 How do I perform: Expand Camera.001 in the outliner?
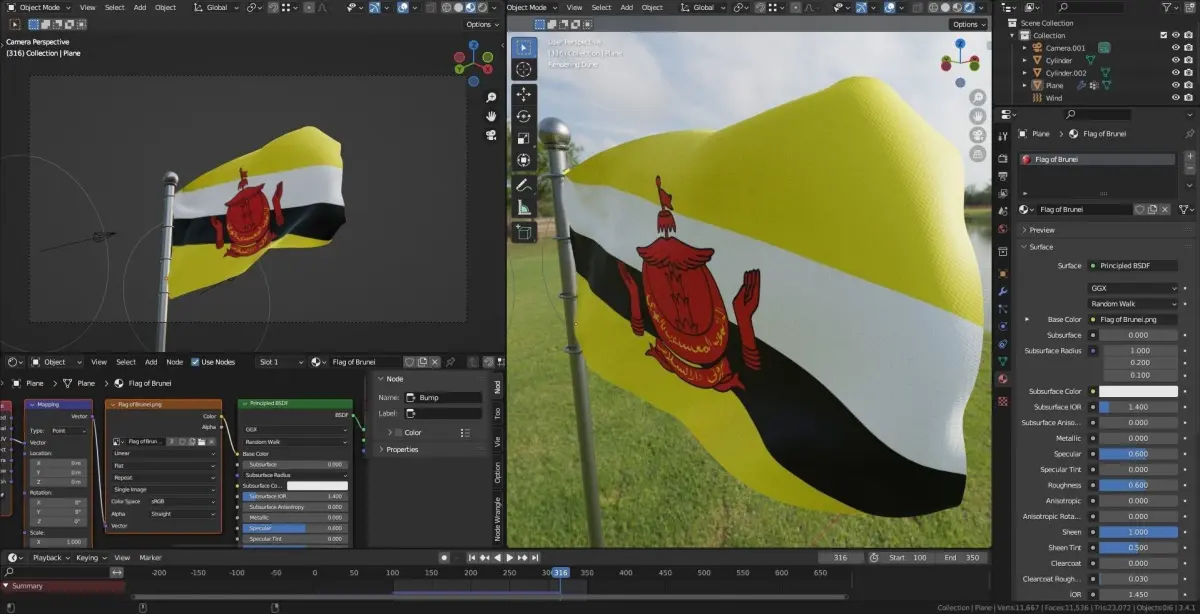click(x=1025, y=48)
